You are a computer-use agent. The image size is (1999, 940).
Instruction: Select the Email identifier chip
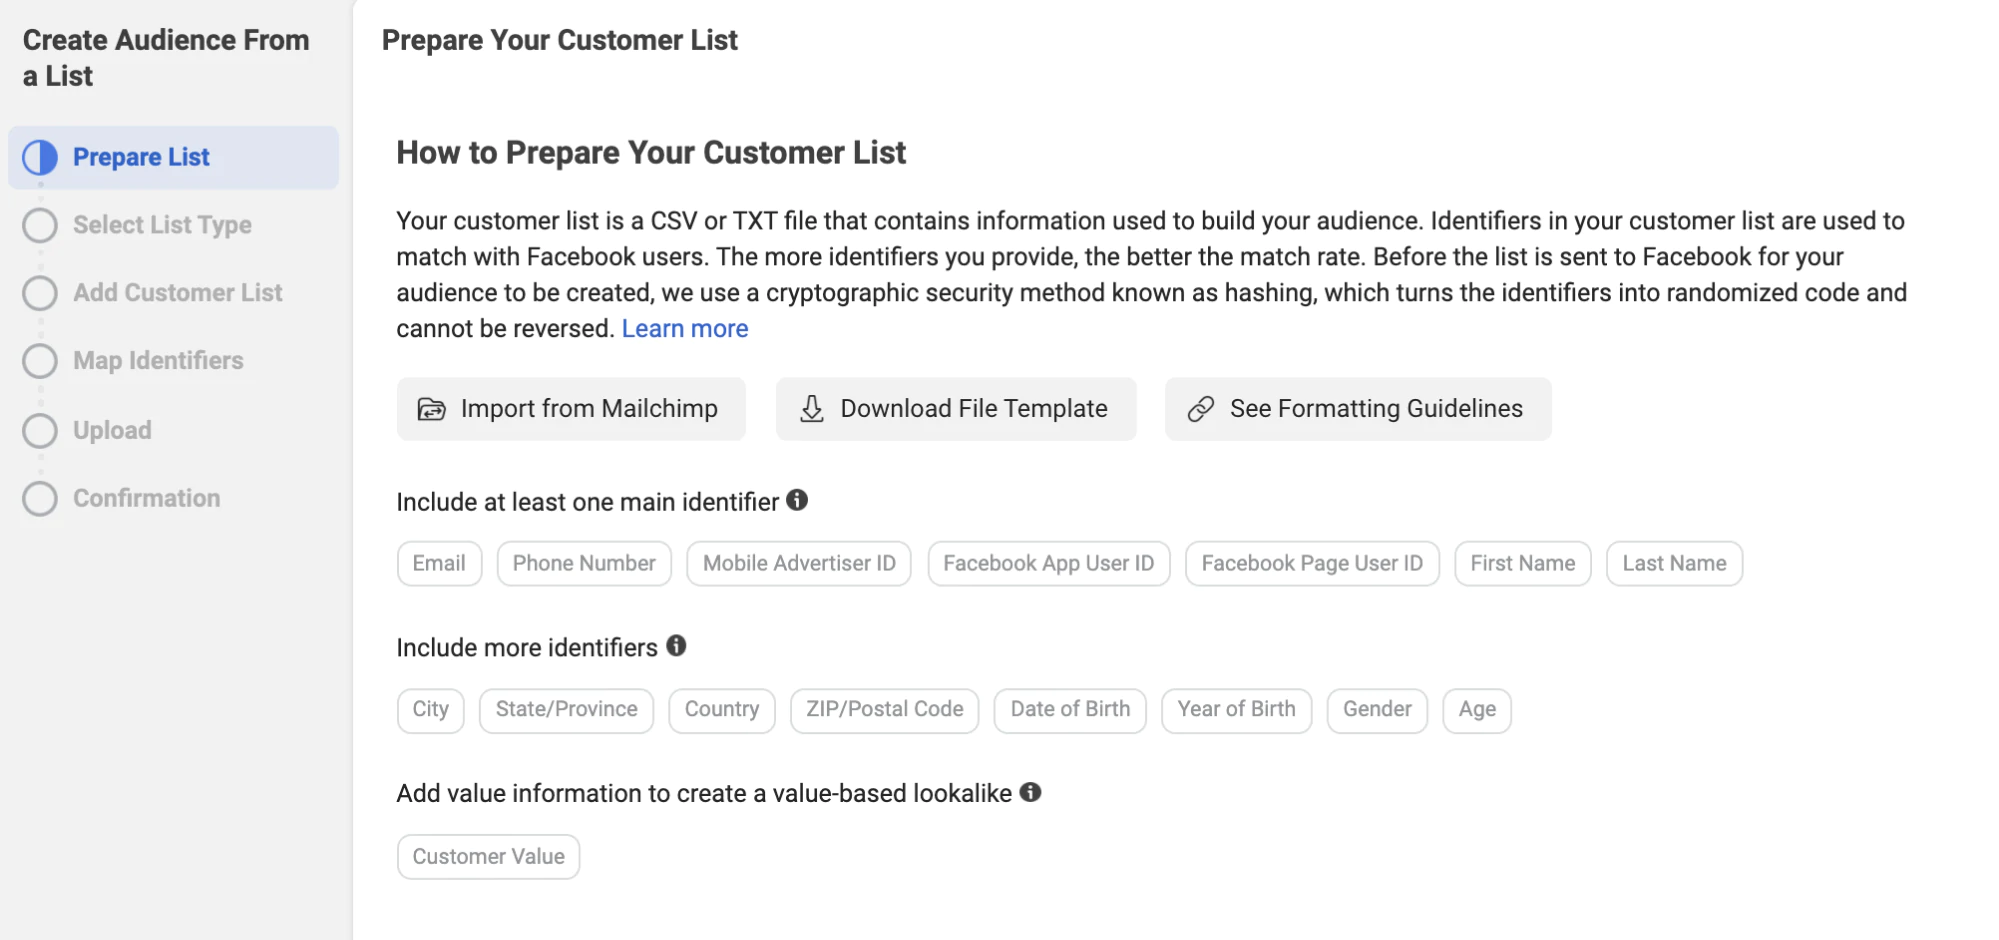(x=439, y=564)
